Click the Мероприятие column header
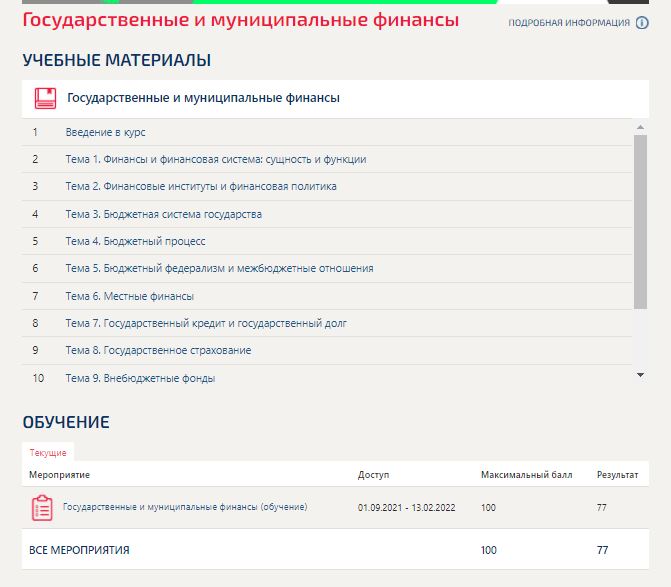Image resolution: width=671 pixels, height=587 pixels. (x=59, y=475)
